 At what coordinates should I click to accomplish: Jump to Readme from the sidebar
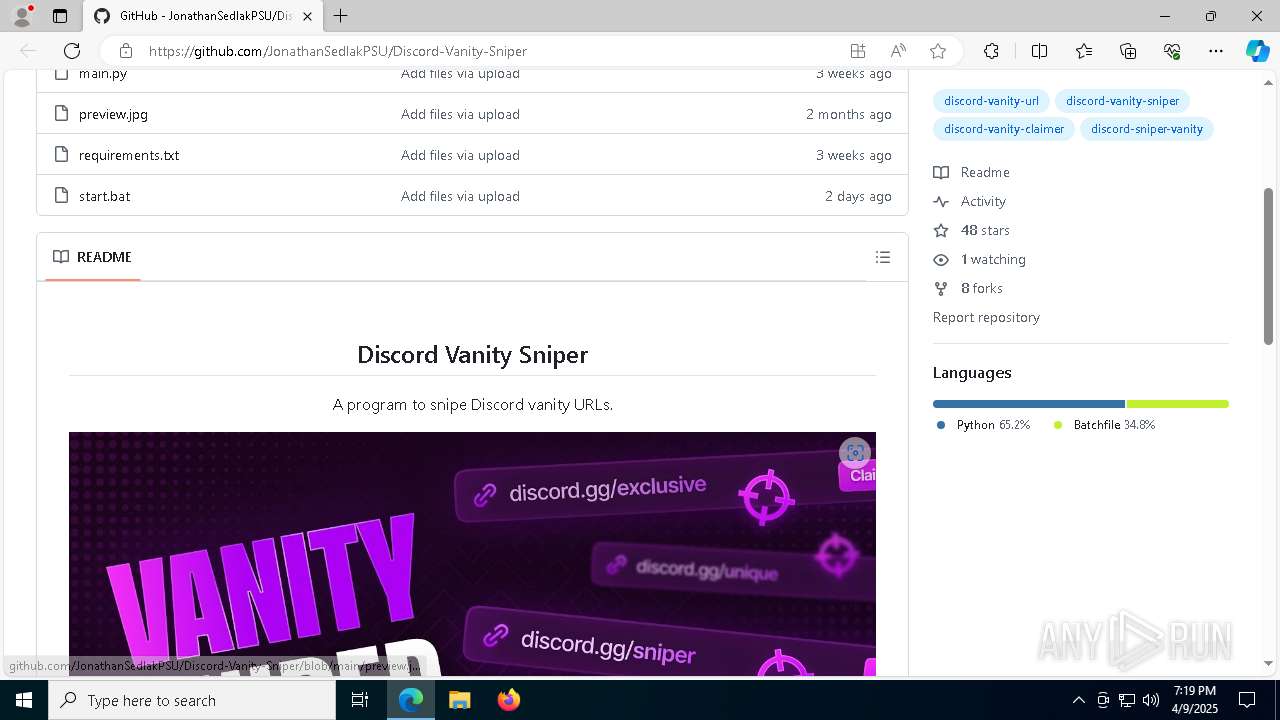click(x=972, y=172)
